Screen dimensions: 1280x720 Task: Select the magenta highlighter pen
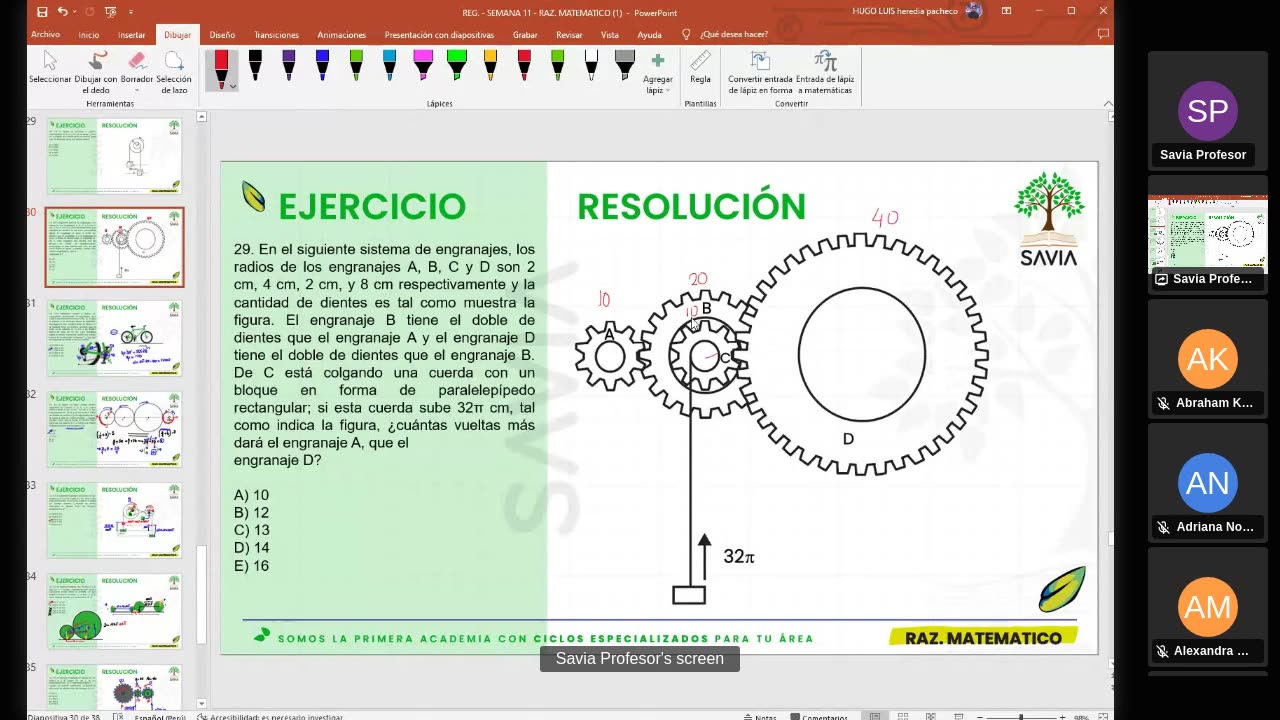click(423, 66)
